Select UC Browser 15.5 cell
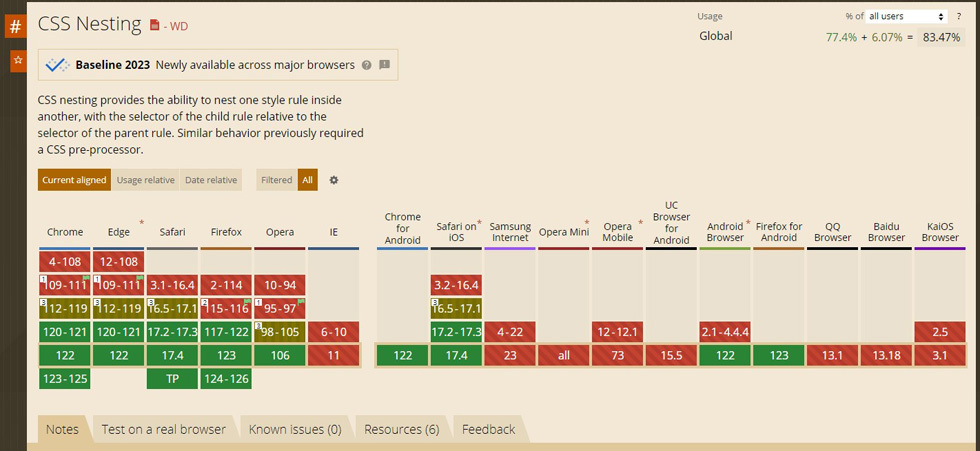Image resolution: width=980 pixels, height=451 pixels. (x=671, y=355)
